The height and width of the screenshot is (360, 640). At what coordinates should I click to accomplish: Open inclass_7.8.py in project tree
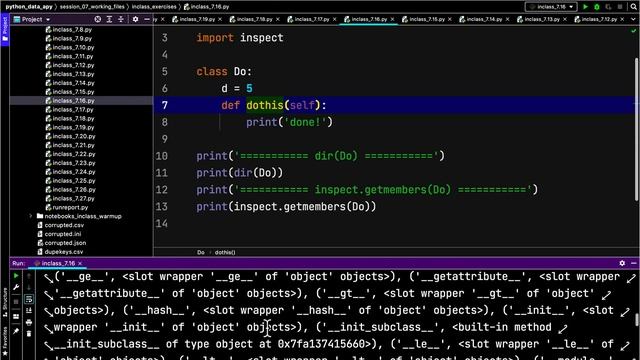[x=72, y=29]
